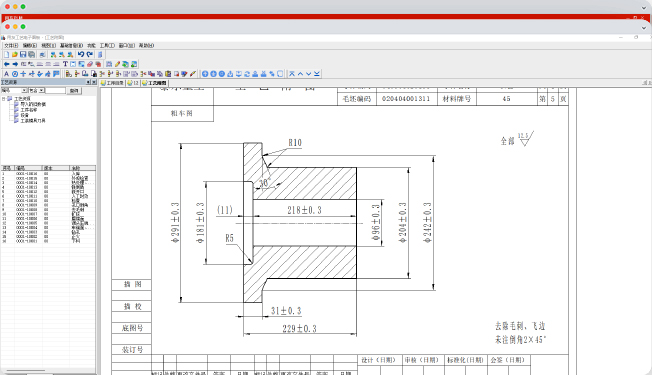
Task: Click the blue refresh arrows icon
Action: (x=247, y=74)
